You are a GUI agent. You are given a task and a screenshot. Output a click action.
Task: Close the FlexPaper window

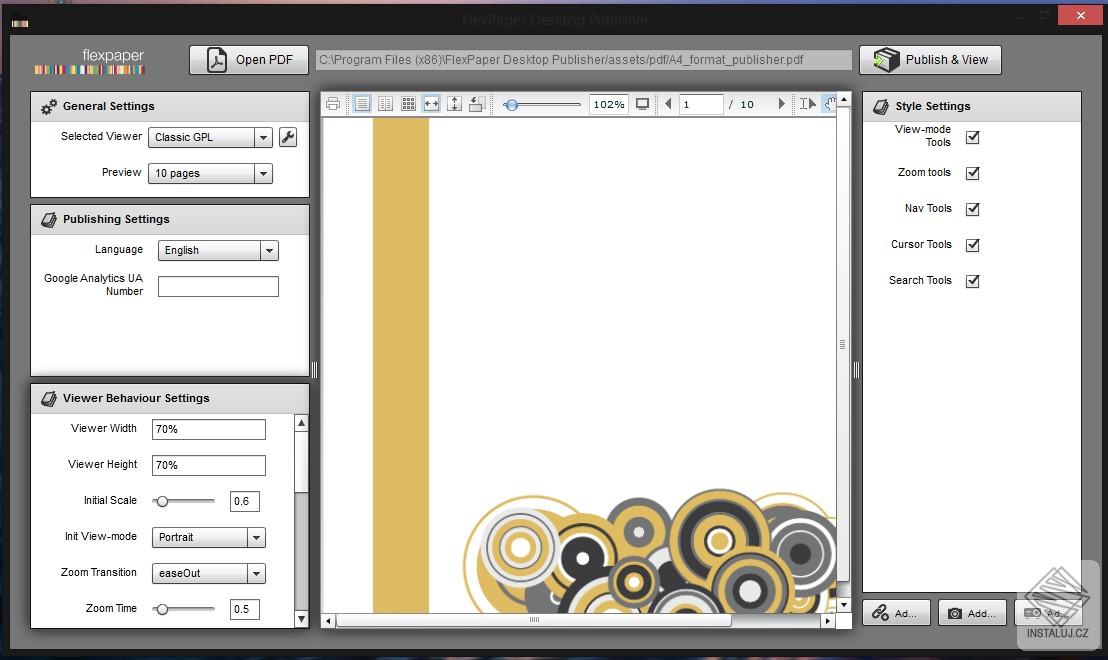(1080, 15)
